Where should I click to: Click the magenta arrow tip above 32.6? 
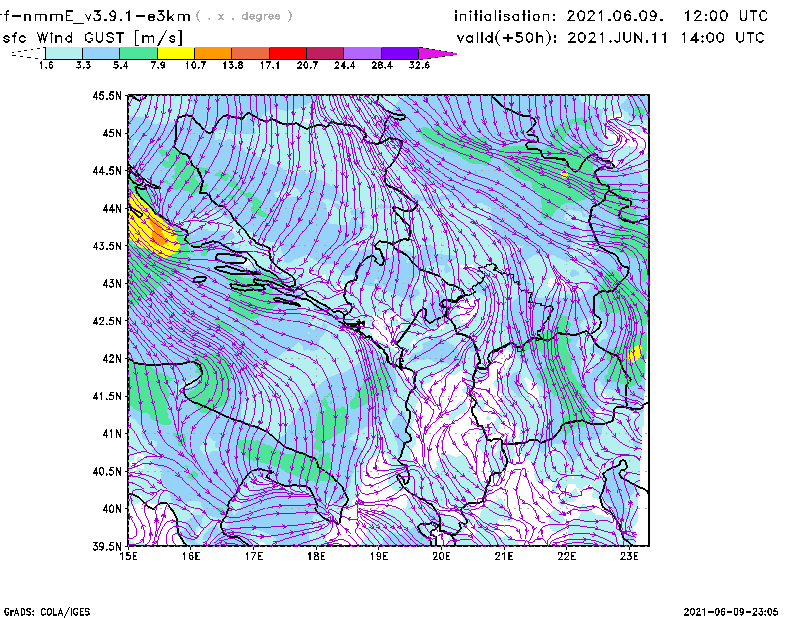pyautogui.click(x=437, y=53)
